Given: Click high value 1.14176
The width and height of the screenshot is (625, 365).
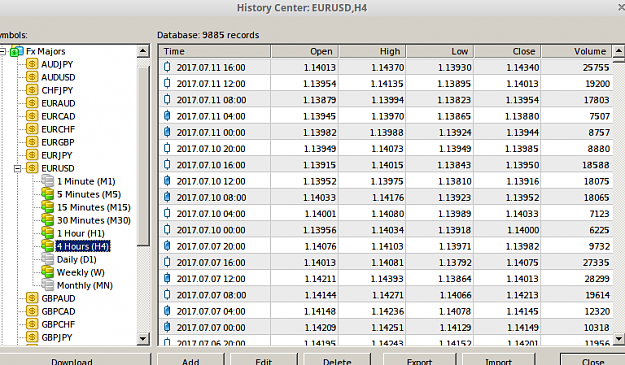Looking at the screenshot, I should click(x=388, y=198).
